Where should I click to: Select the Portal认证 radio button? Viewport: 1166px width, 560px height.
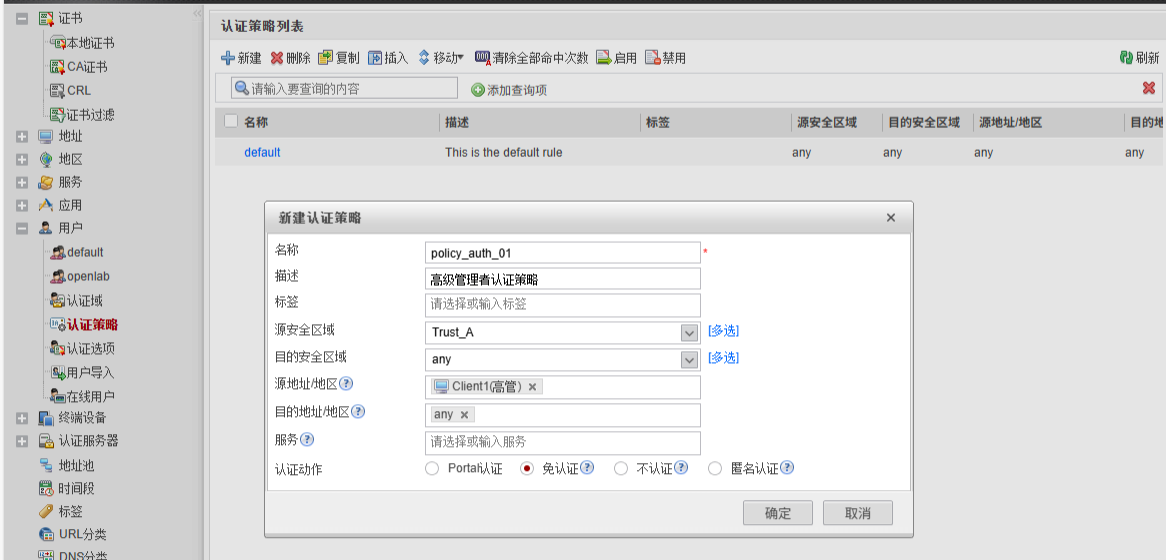pos(432,469)
